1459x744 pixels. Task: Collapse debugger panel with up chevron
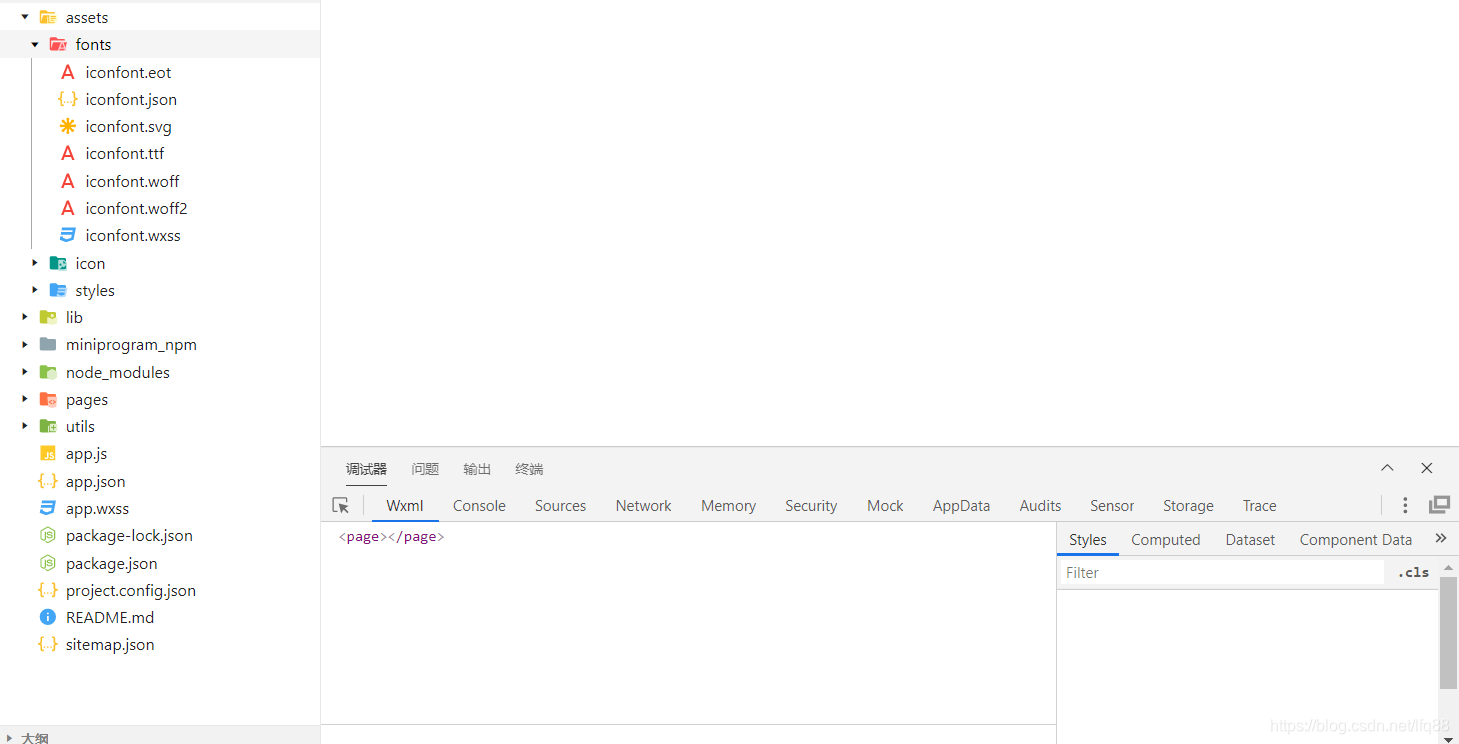(1387, 468)
